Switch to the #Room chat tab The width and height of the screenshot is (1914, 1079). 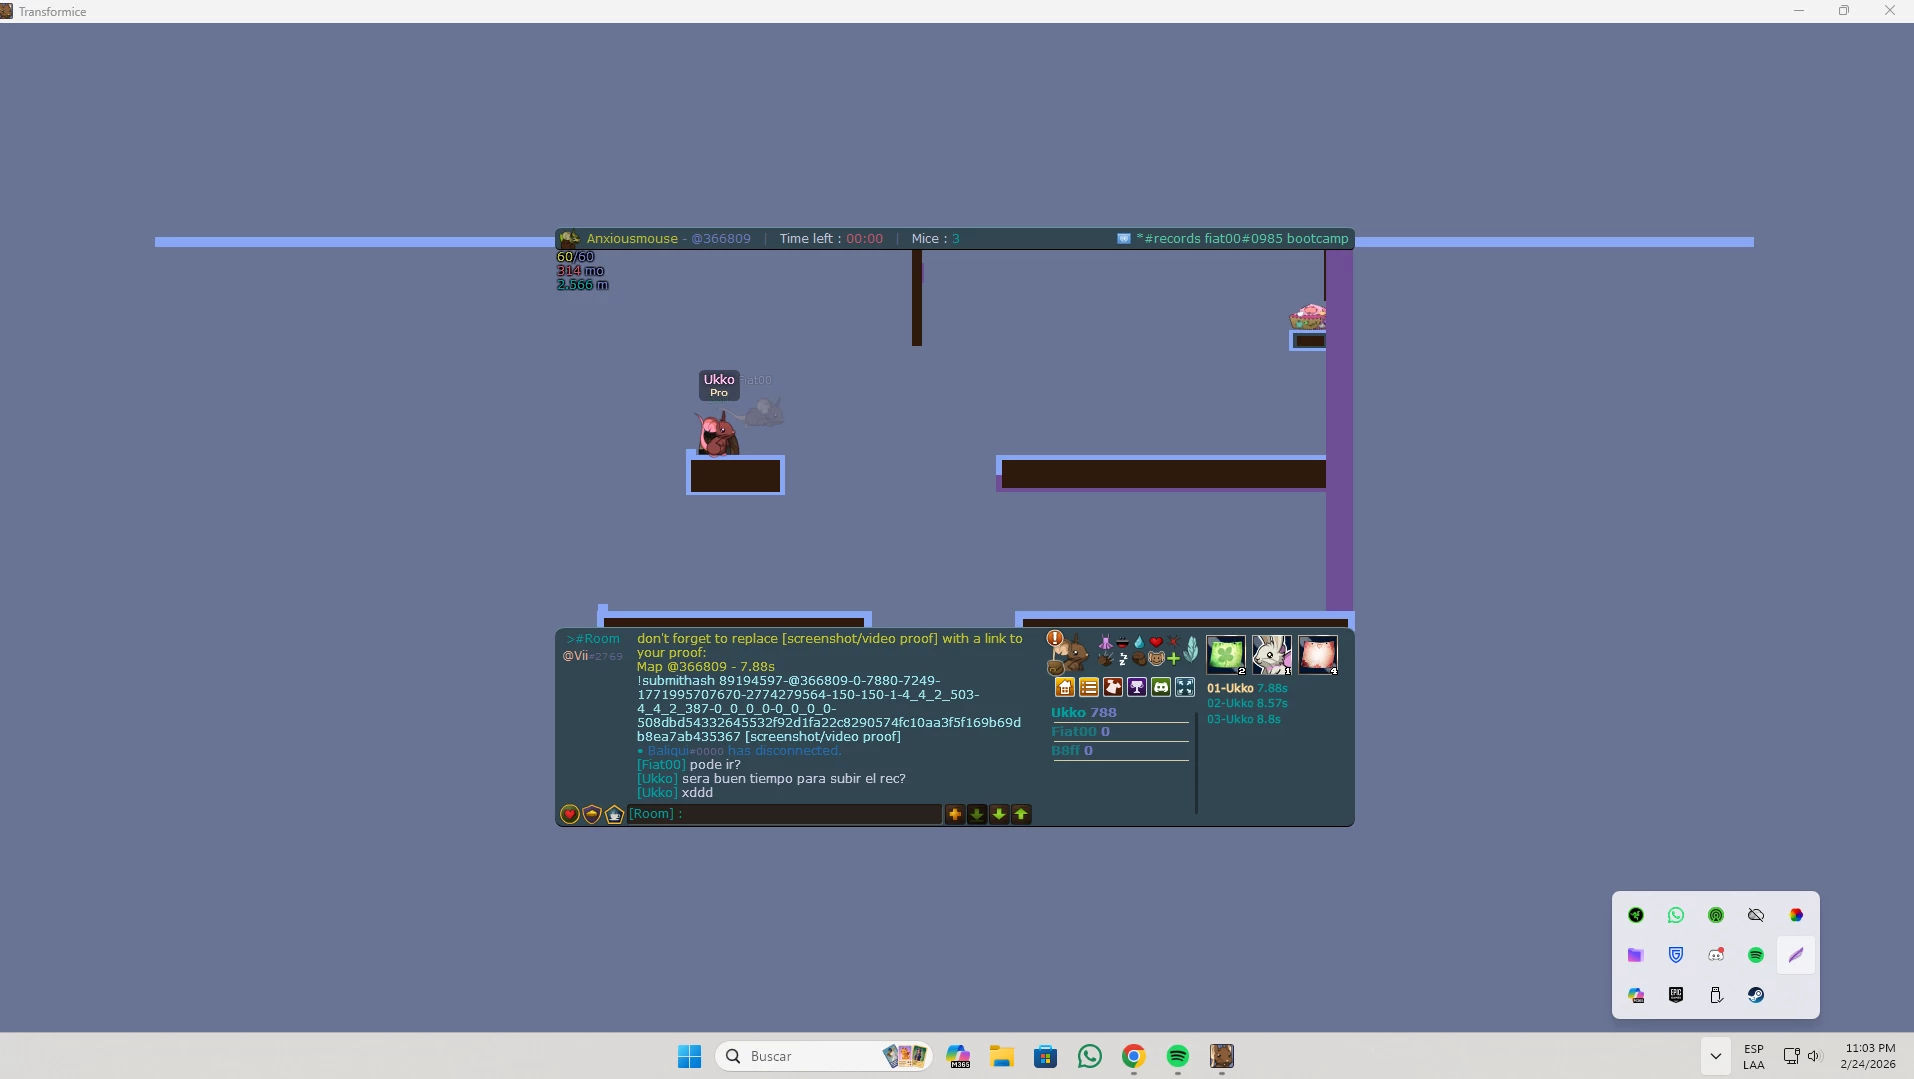(x=593, y=639)
